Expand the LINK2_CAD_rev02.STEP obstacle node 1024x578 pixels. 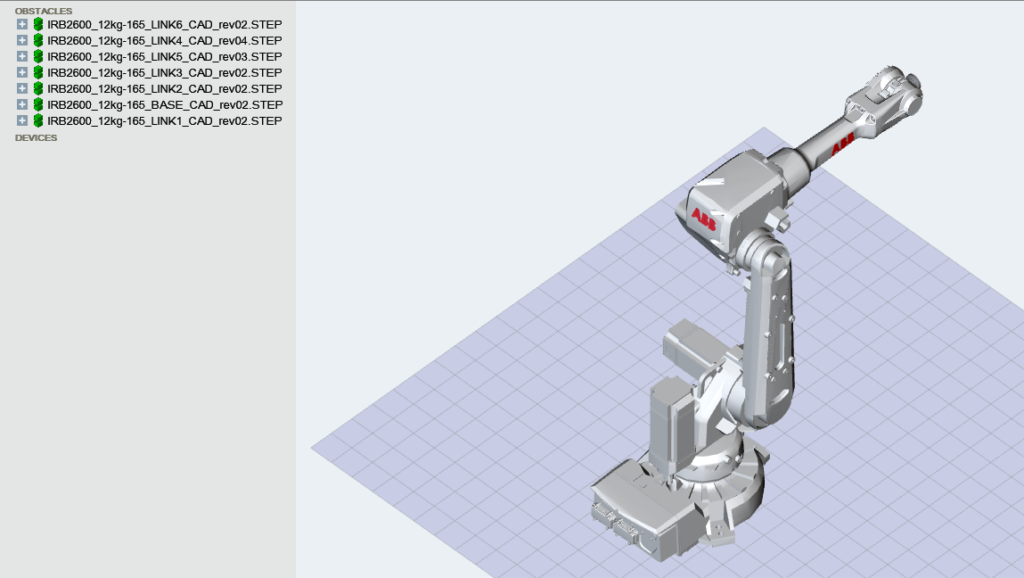coord(22,89)
